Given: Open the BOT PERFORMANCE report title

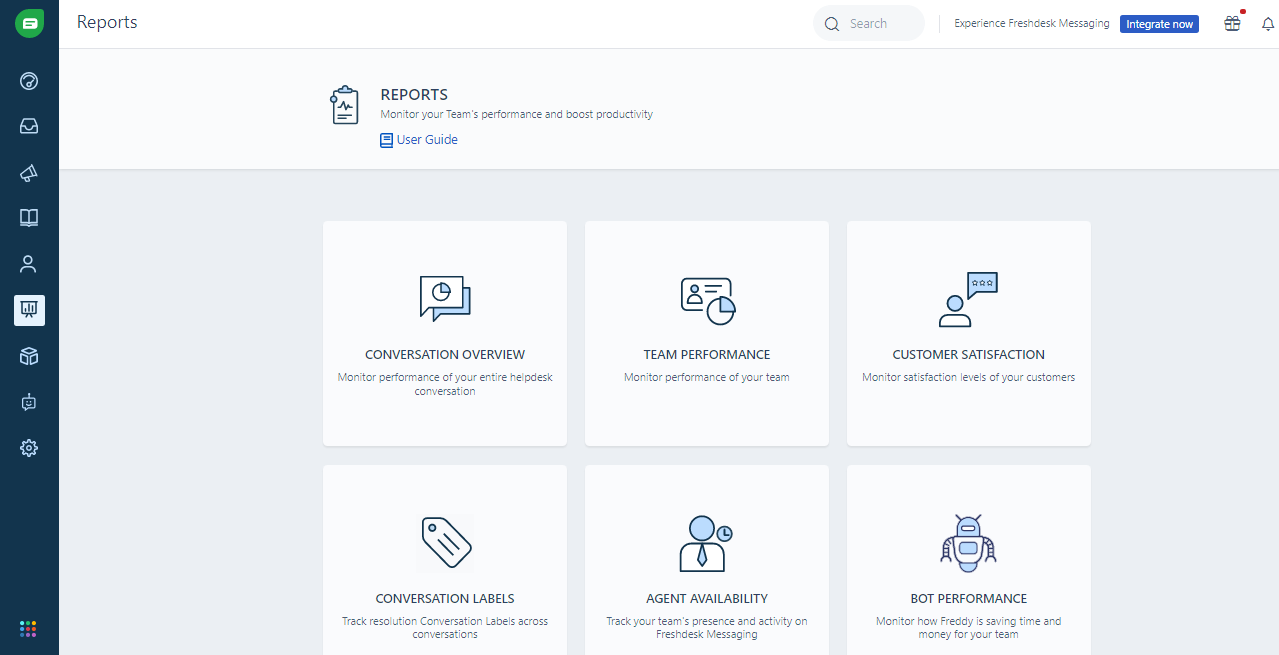Looking at the screenshot, I should 969,599.
